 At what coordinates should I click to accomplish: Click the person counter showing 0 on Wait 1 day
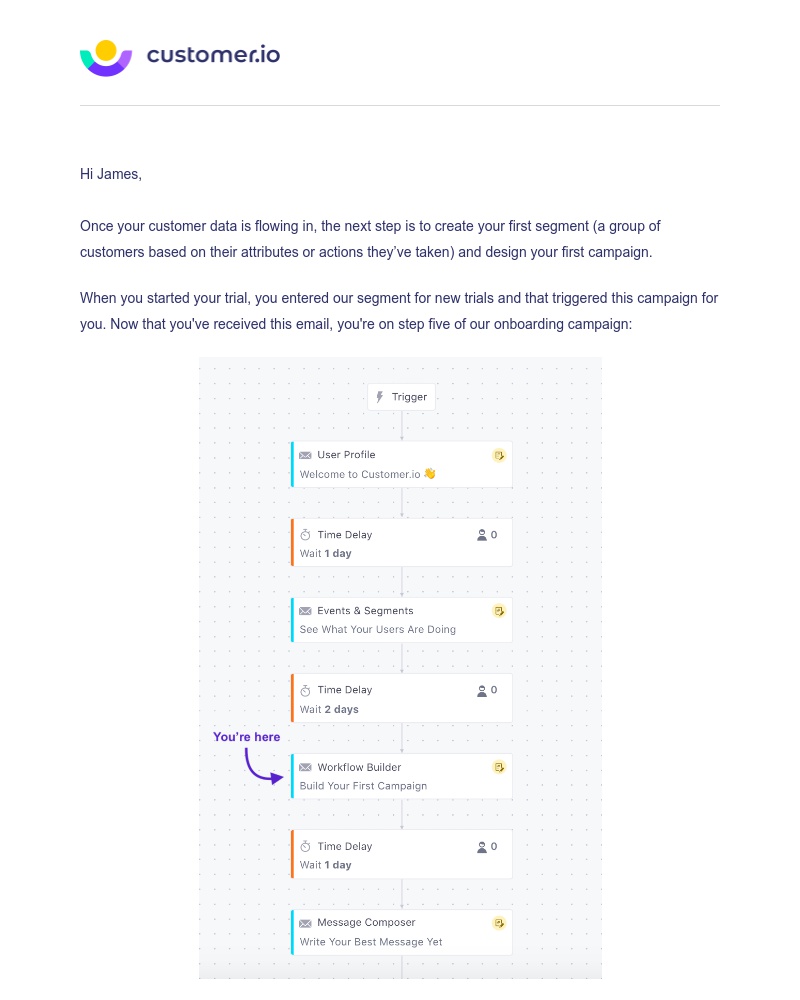click(x=486, y=535)
